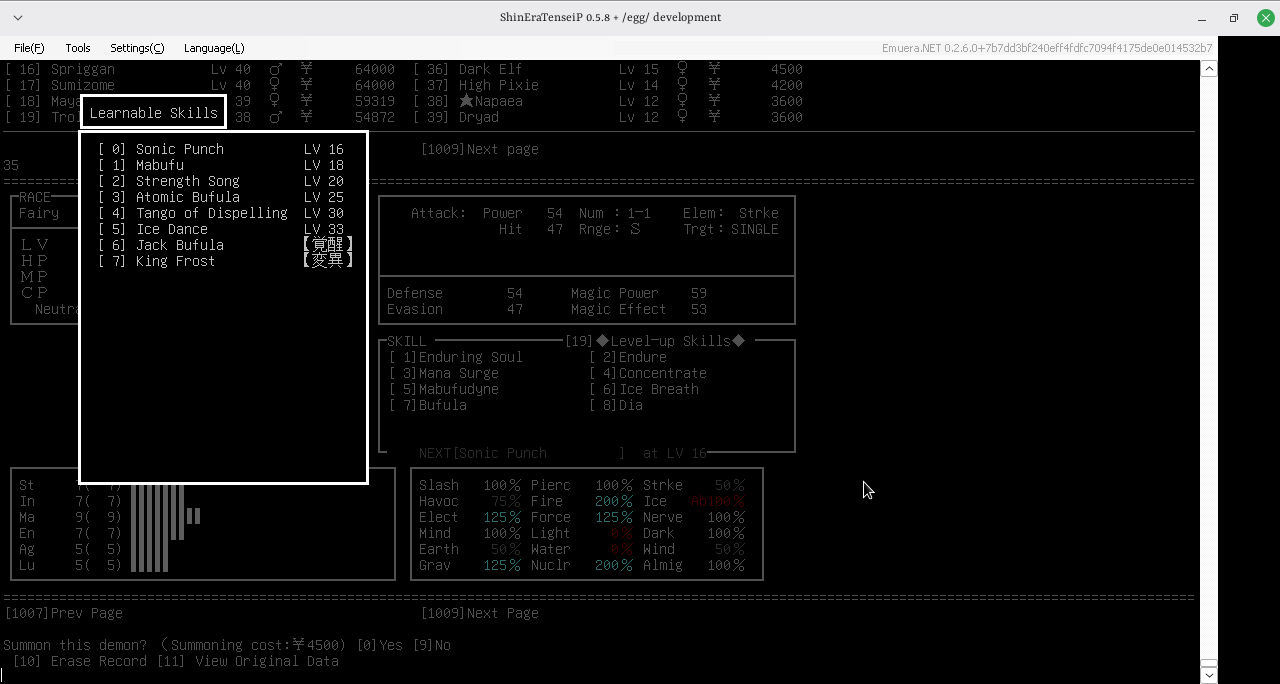Screen dimensions: 1280x684
Task: Click [7]Bufula skill
Action: (428, 405)
